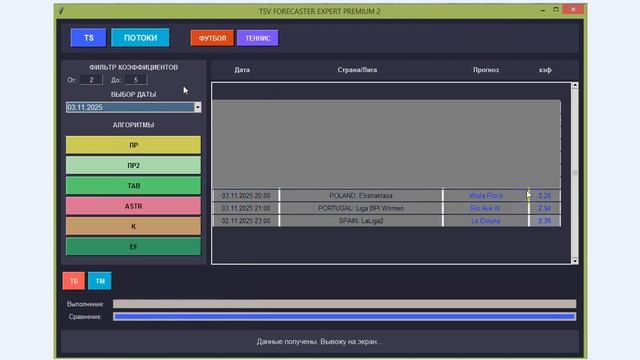The height and width of the screenshot is (360, 640).
Task: Click the TS button
Action: point(89,38)
